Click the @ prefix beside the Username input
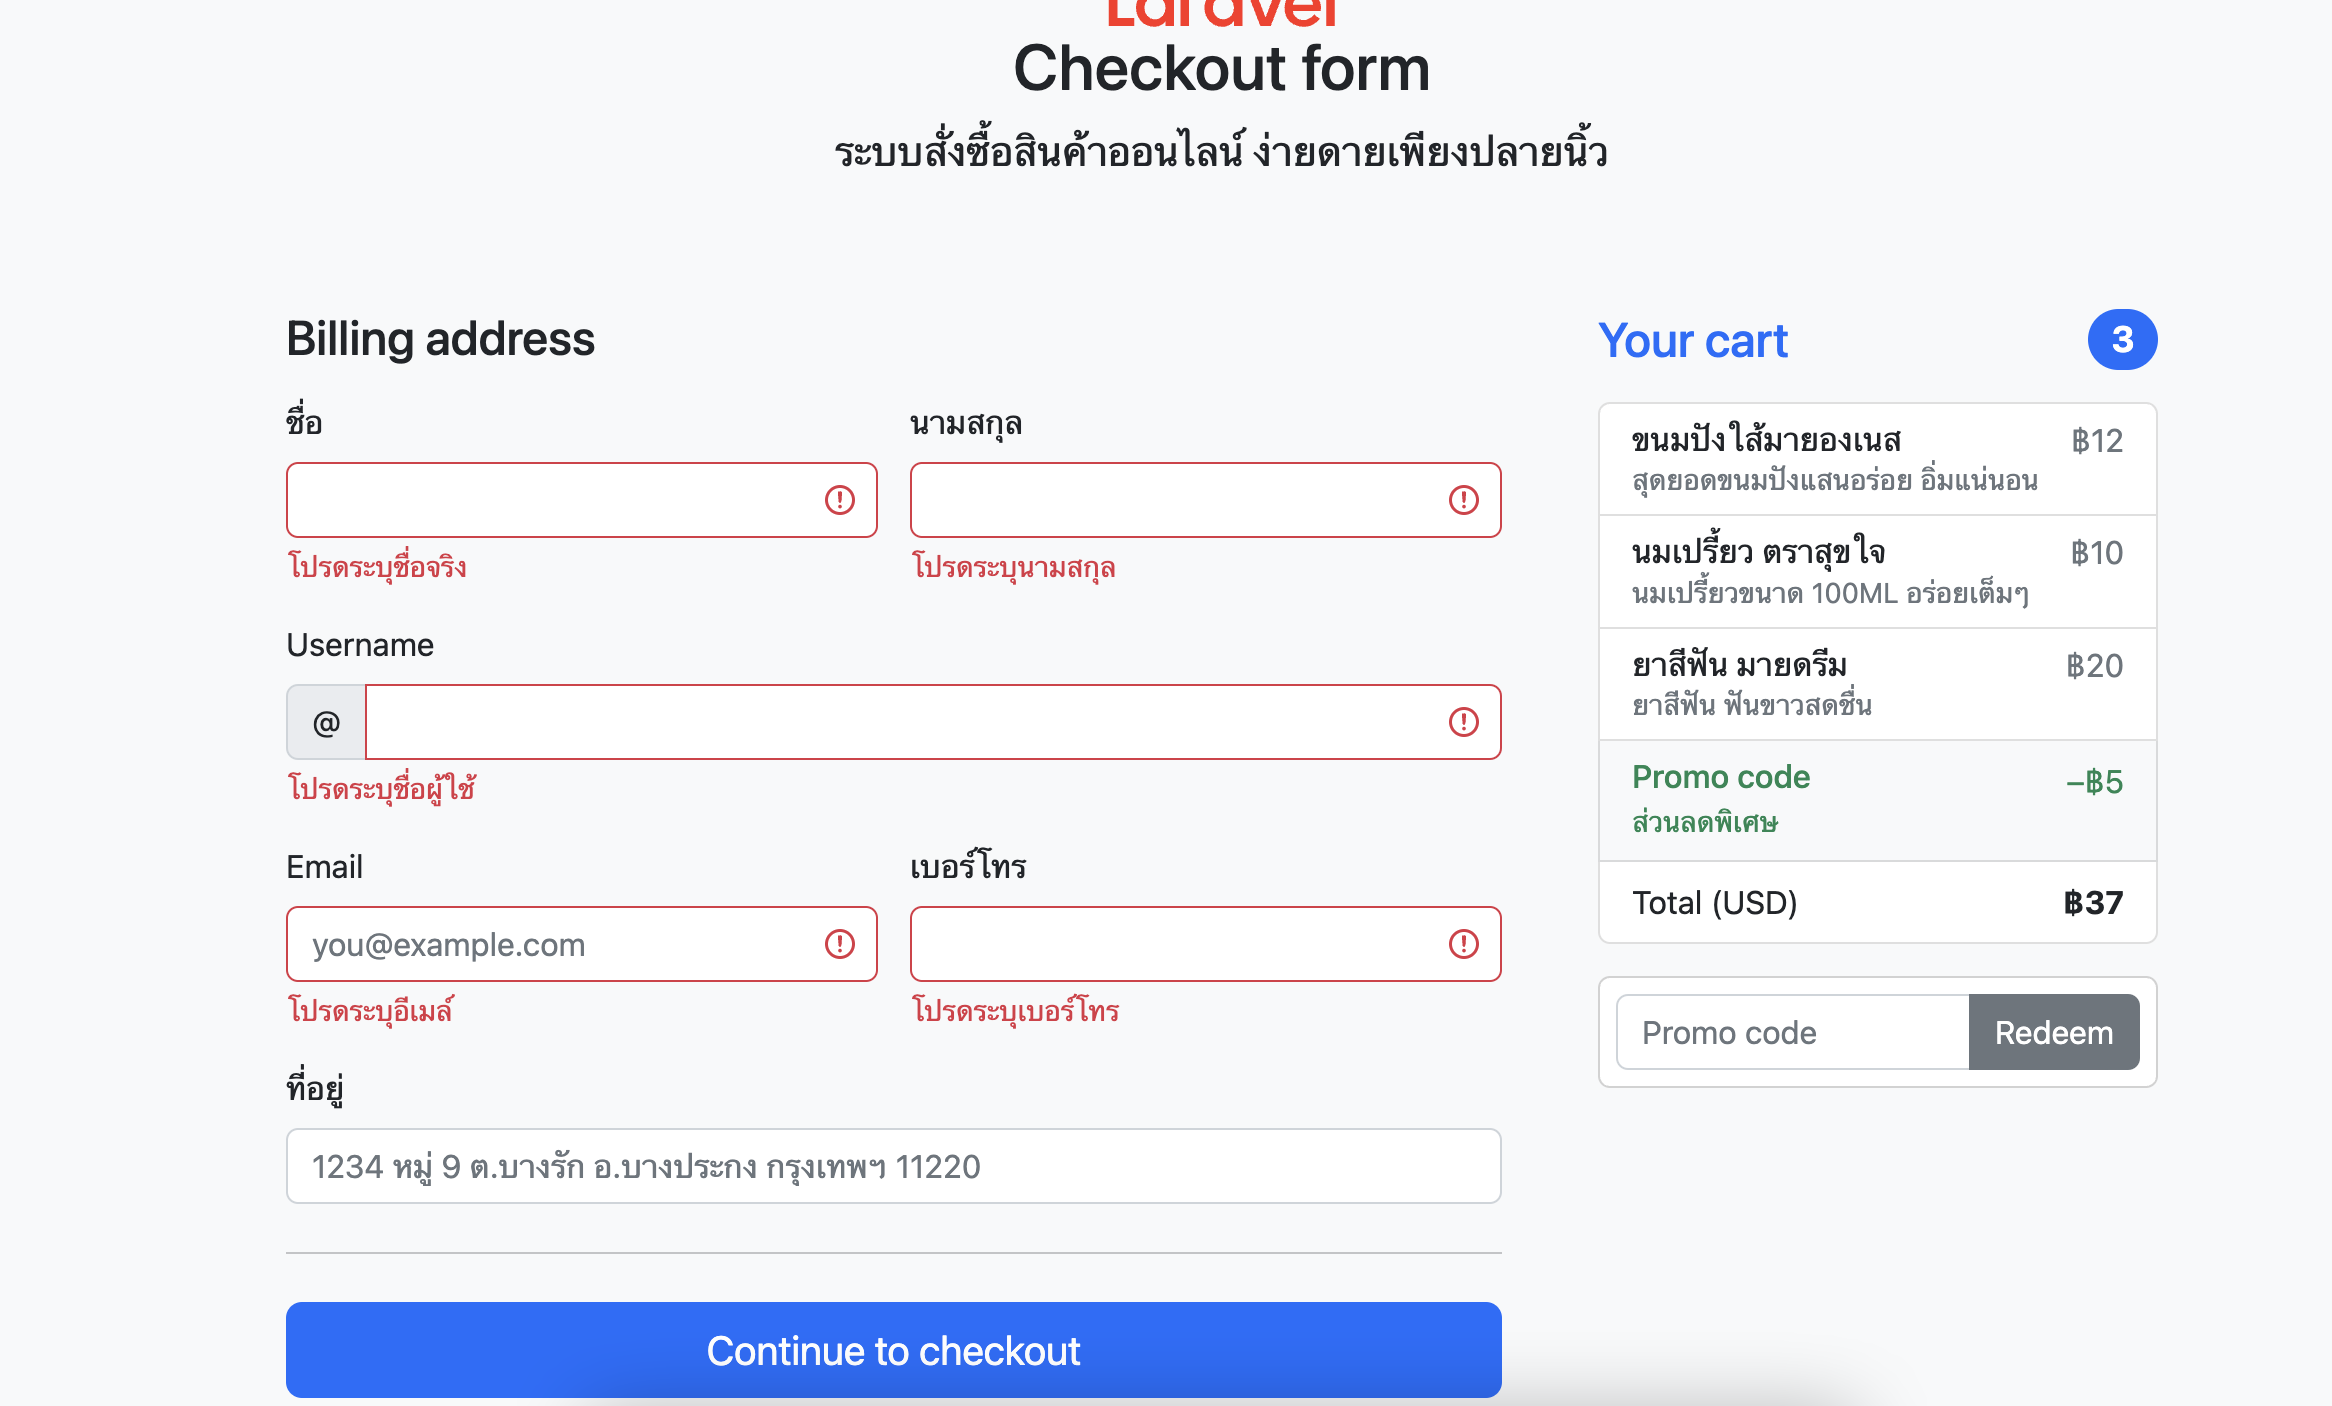The height and width of the screenshot is (1406, 2332). point(324,722)
